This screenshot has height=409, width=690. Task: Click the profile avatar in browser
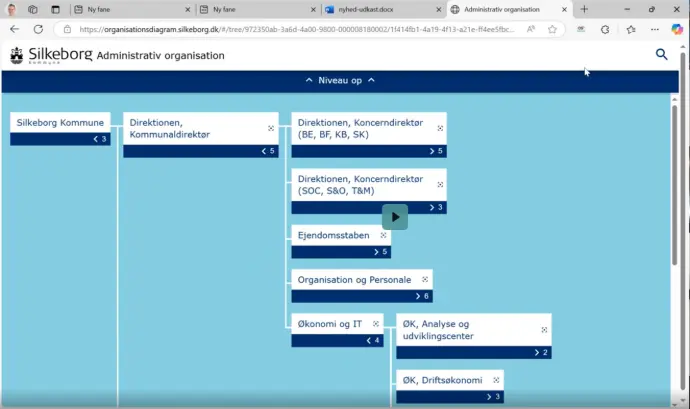coord(11,9)
